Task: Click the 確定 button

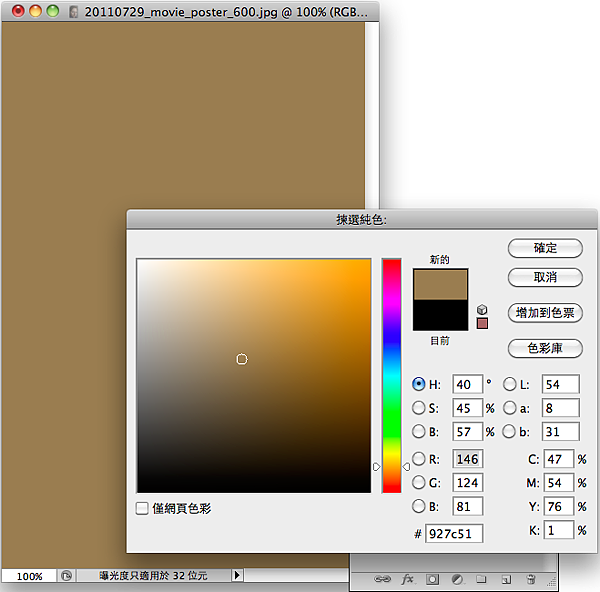Action: point(545,248)
